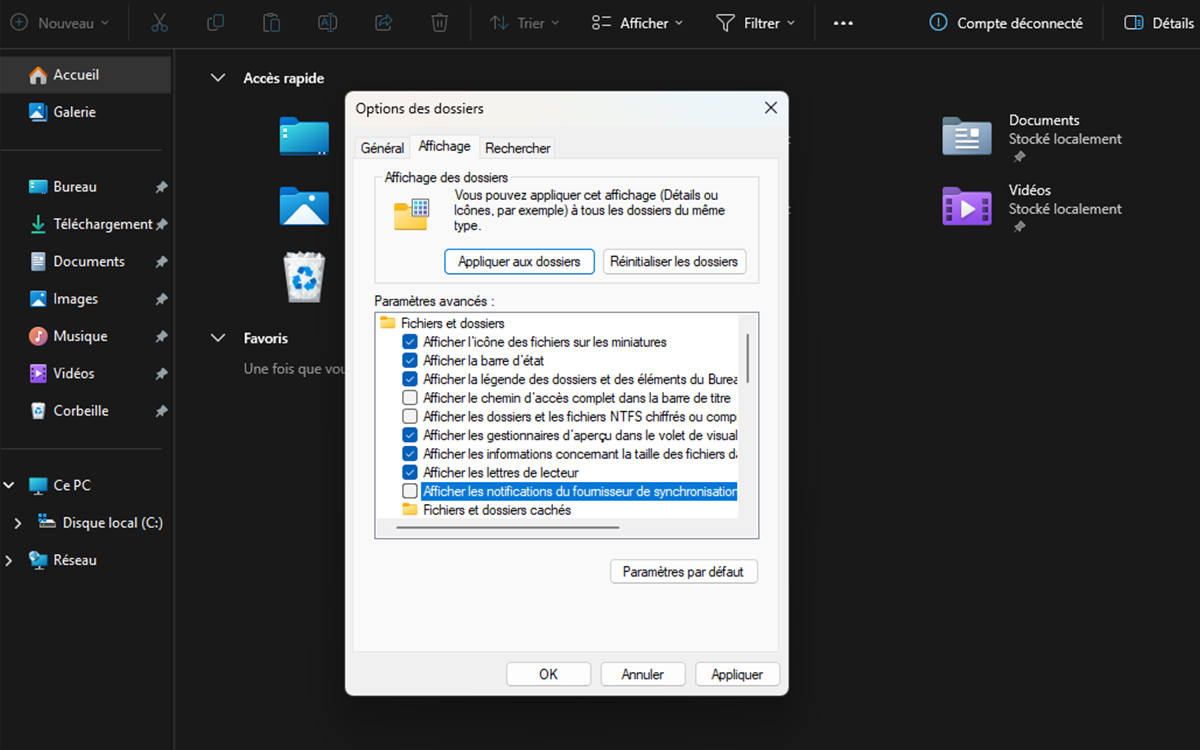Click Appliquer aux dossiers button
This screenshot has width=1200, height=750.
519,262
